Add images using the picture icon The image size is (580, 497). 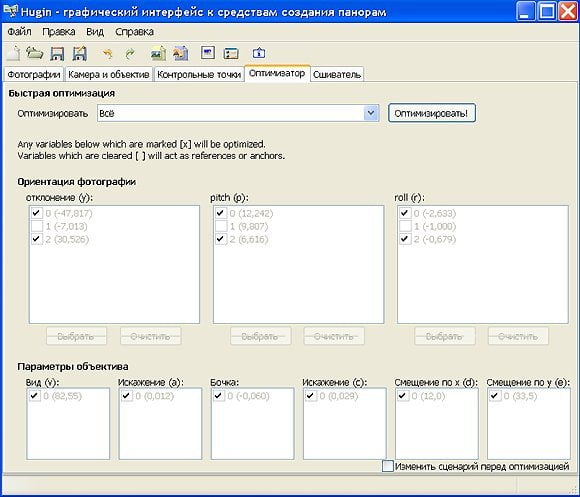pyautogui.click(x=158, y=54)
